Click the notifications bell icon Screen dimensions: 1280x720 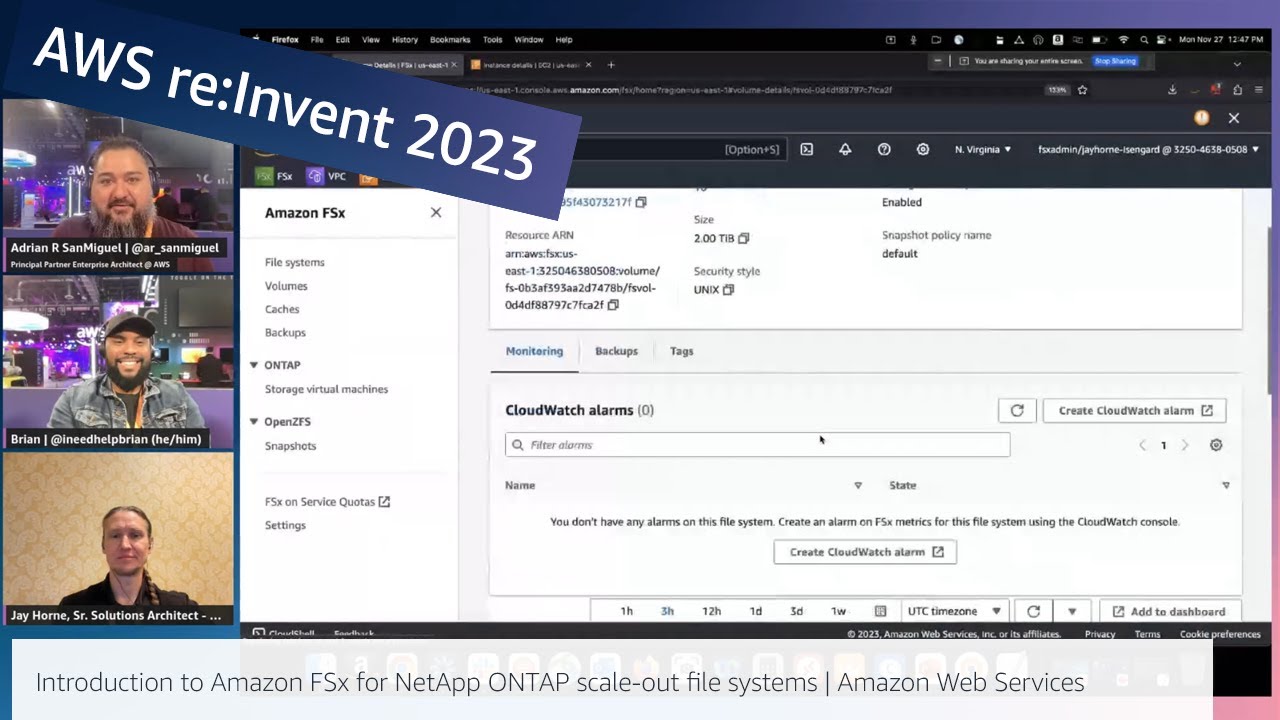point(845,149)
